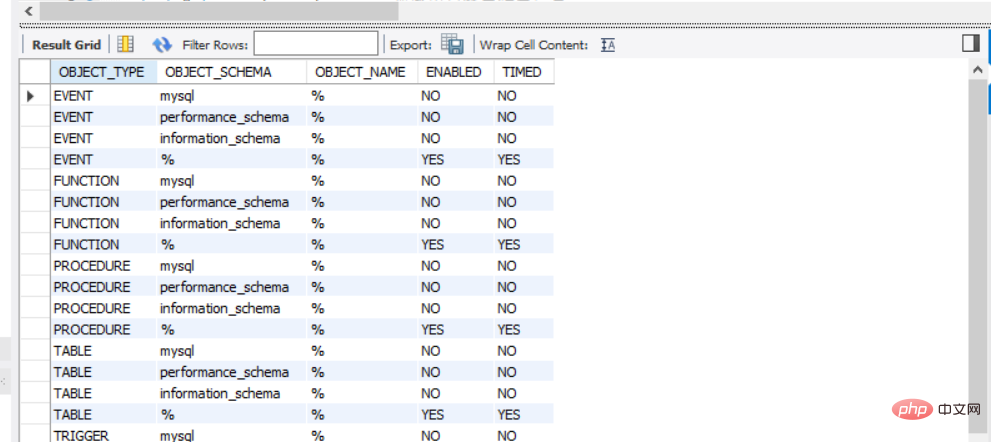Click the Filter Rows input field

coord(316,44)
